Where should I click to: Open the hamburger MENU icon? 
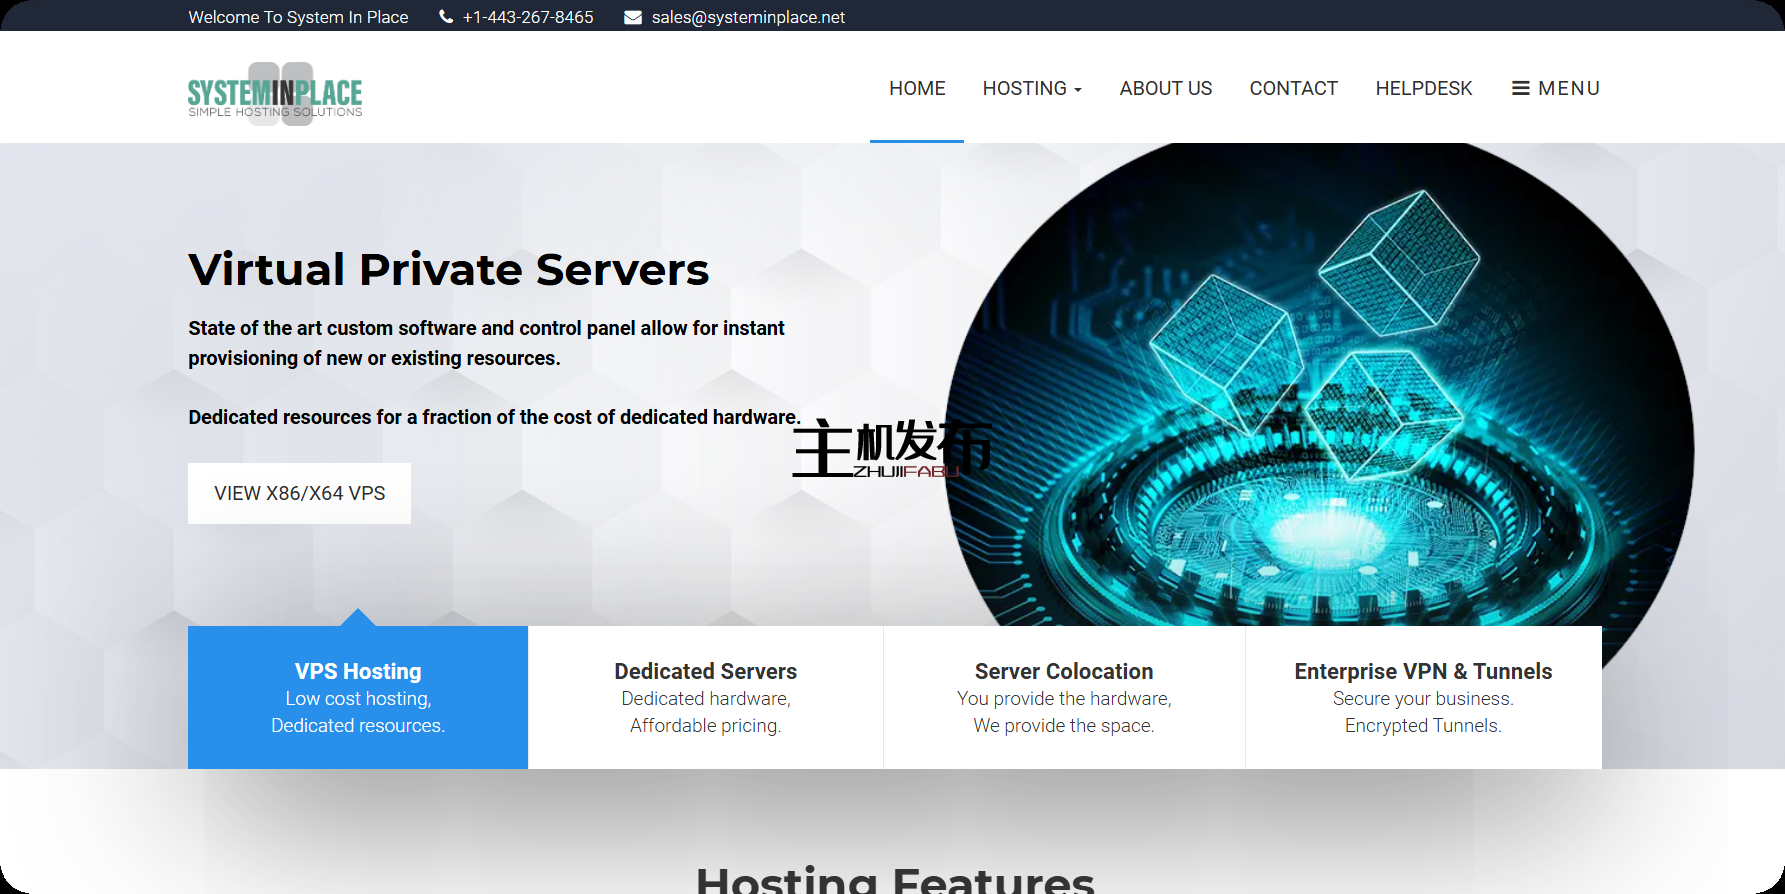[x=1520, y=88]
